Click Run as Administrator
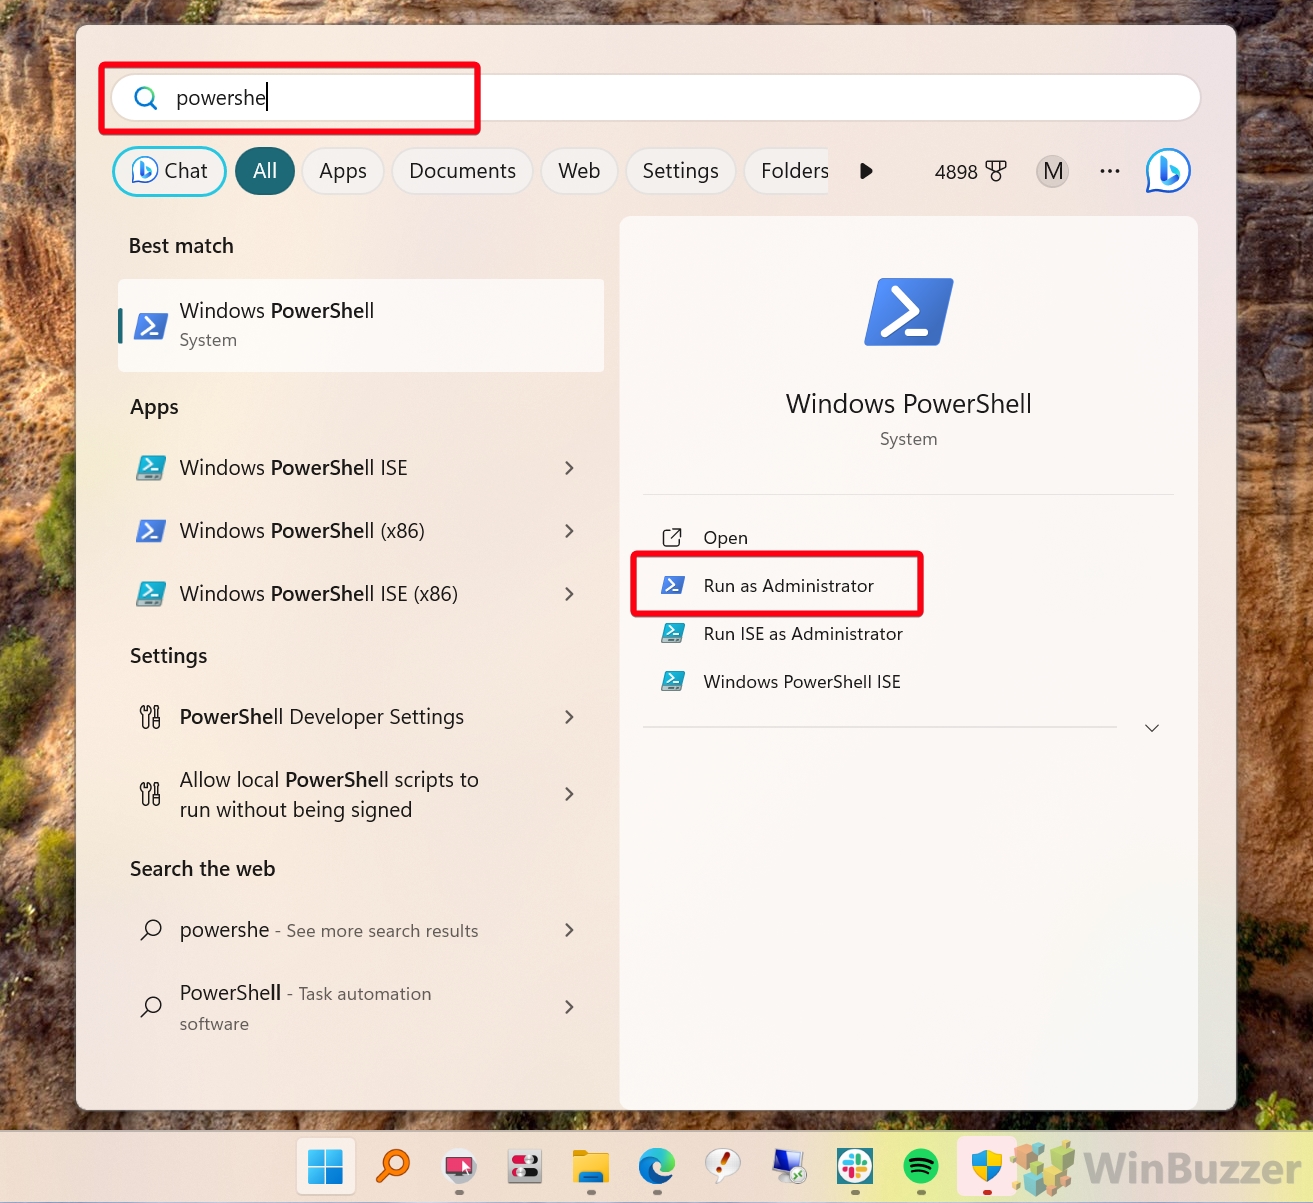This screenshot has height=1203, width=1313. tap(788, 585)
